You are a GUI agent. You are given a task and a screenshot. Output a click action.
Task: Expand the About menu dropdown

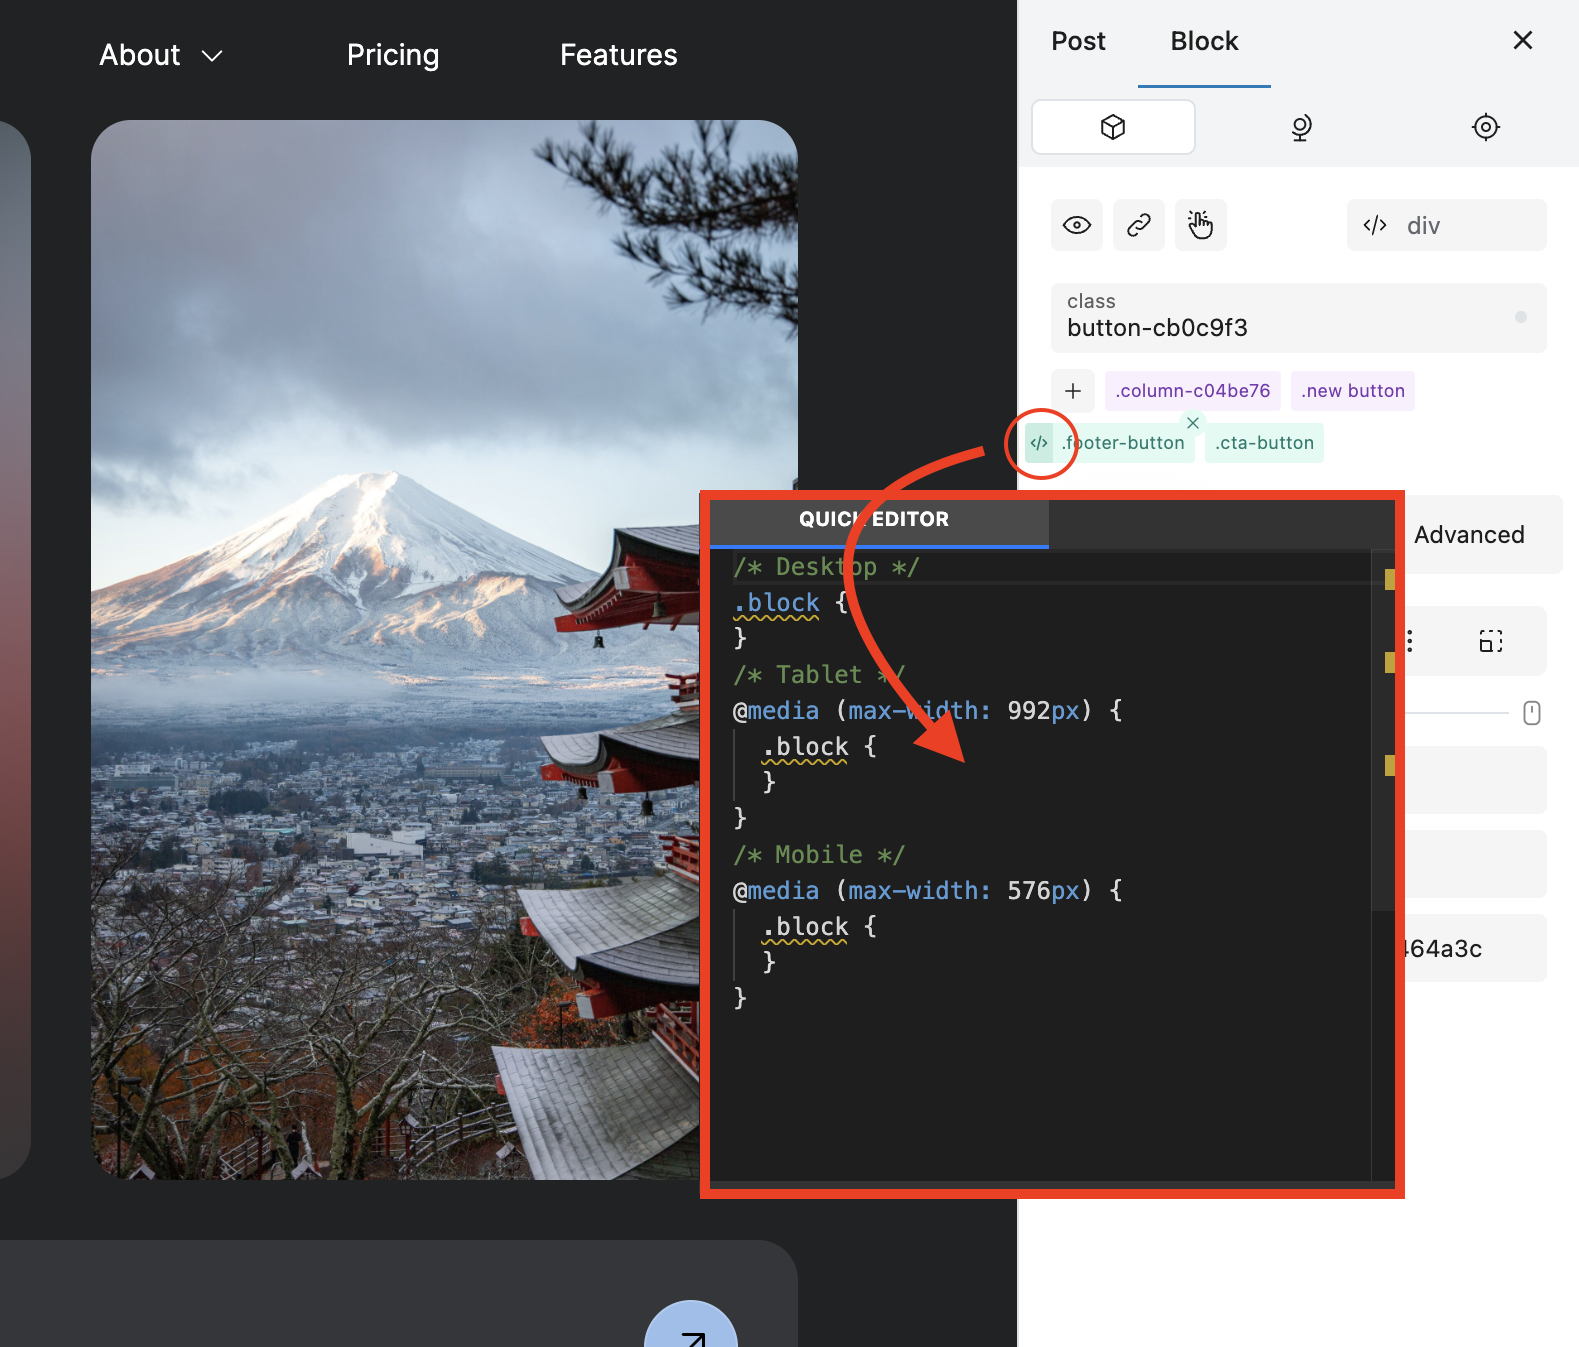[160, 55]
